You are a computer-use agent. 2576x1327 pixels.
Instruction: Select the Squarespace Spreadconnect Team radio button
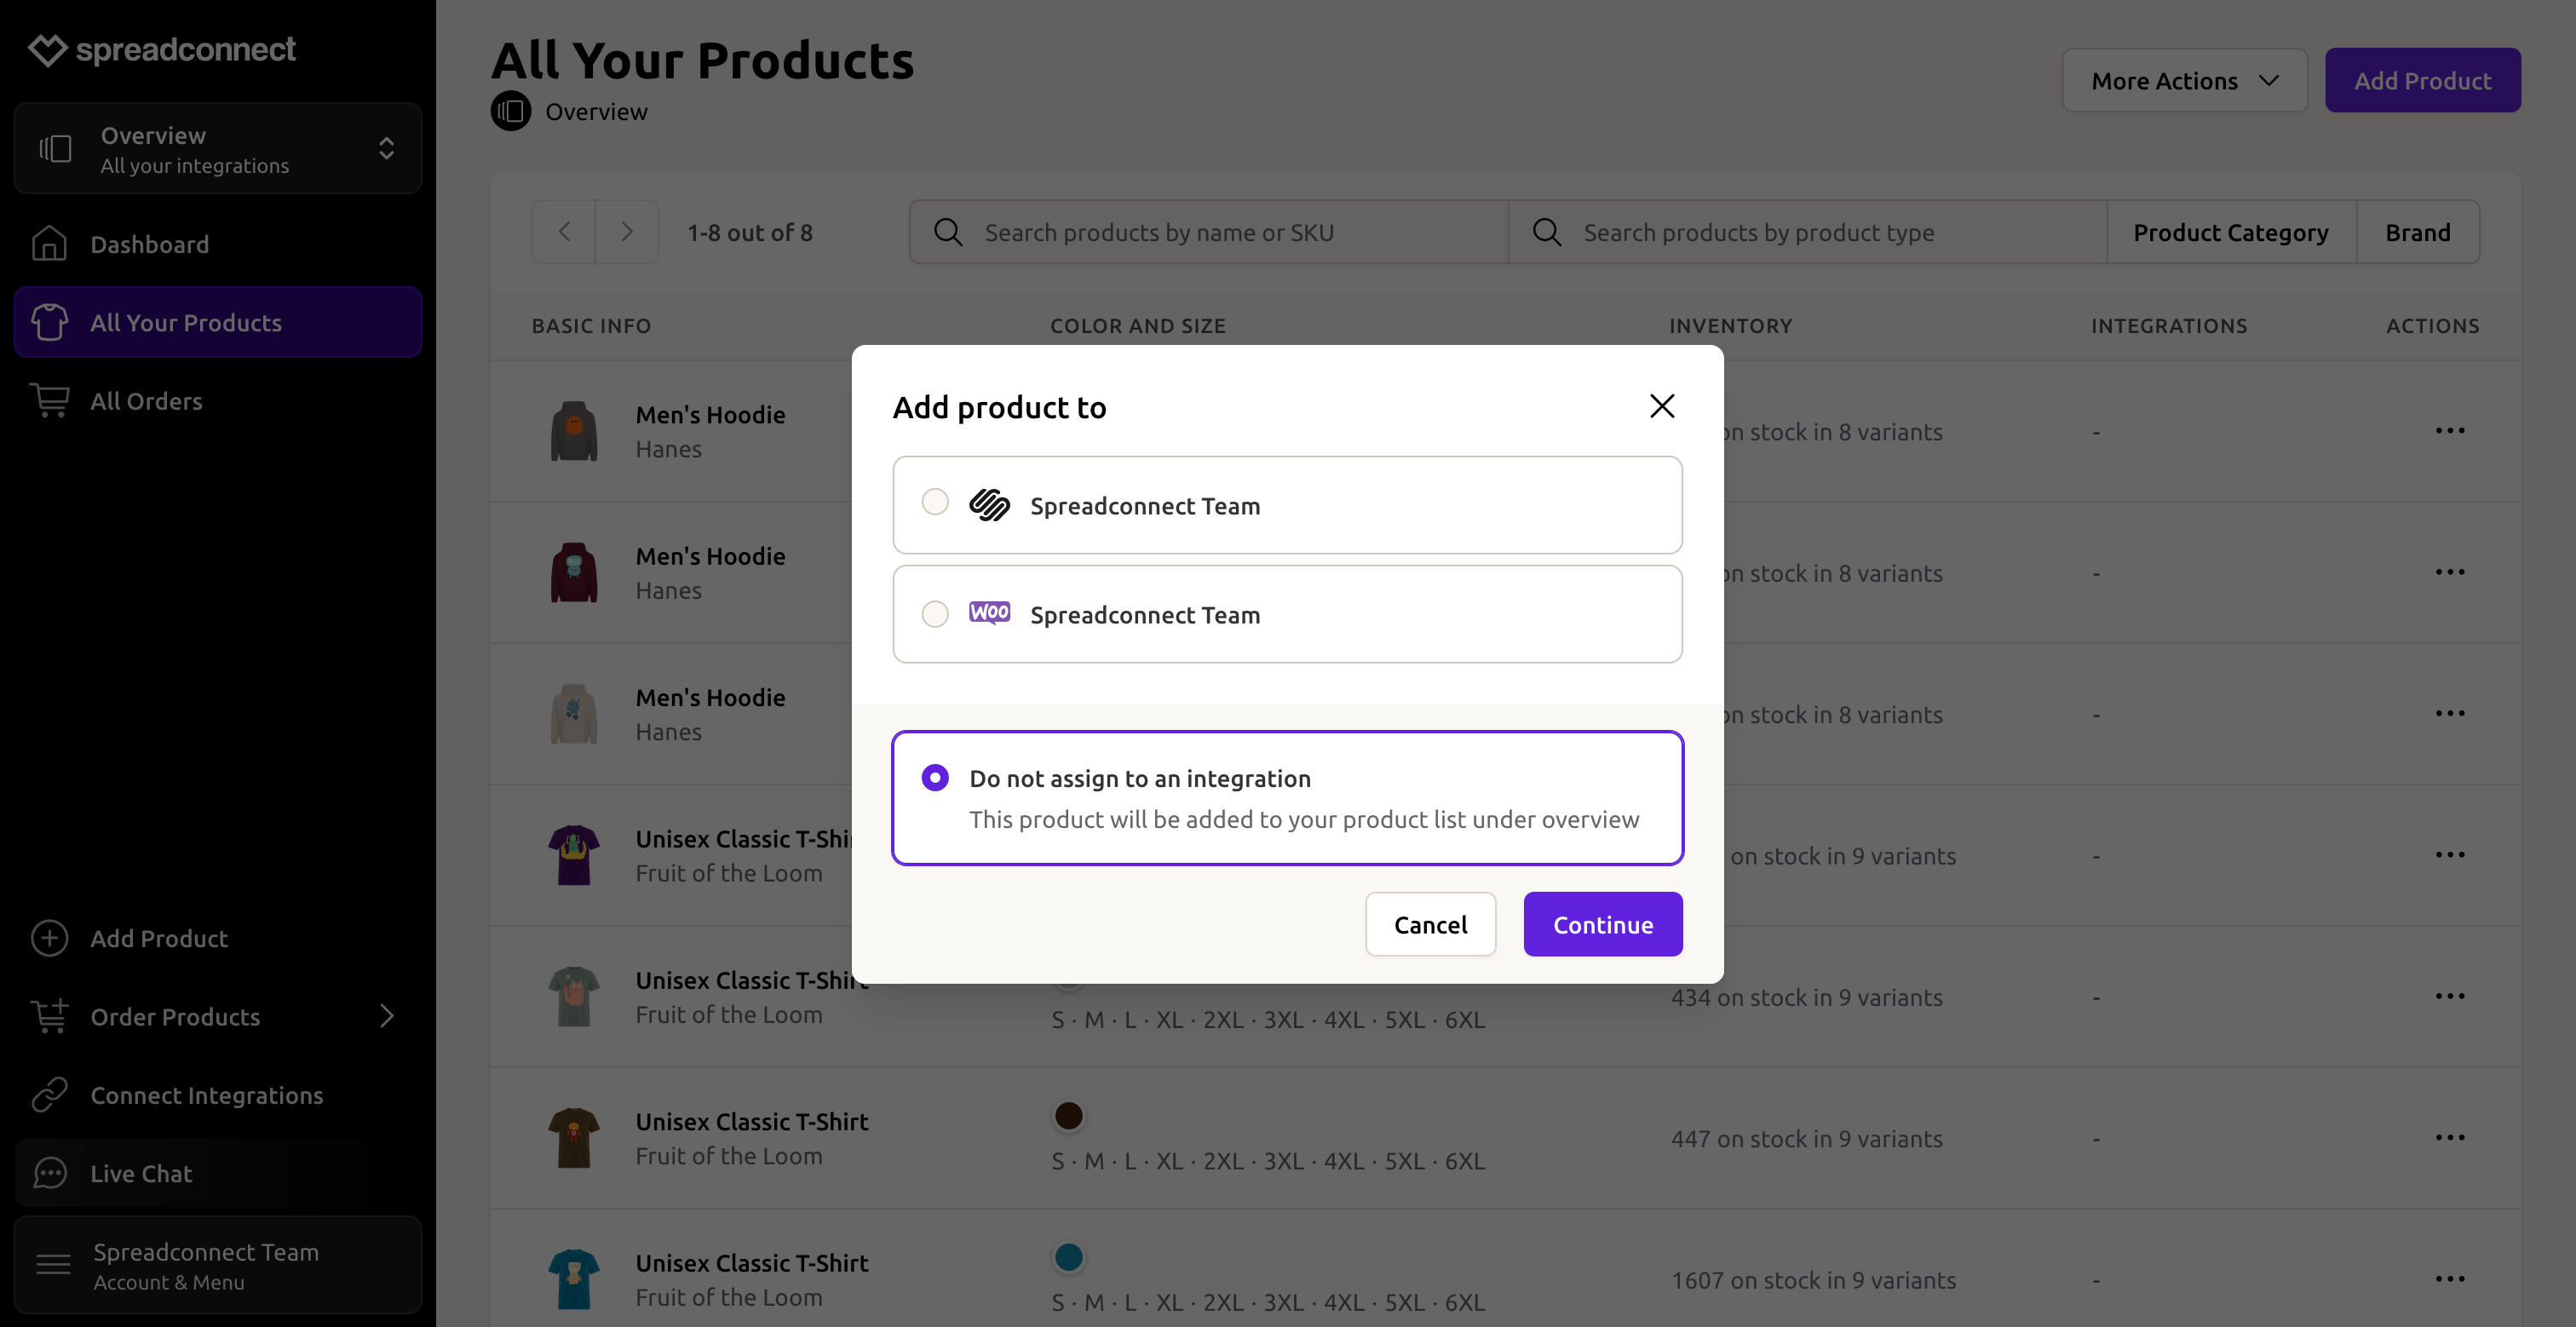click(x=935, y=502)
